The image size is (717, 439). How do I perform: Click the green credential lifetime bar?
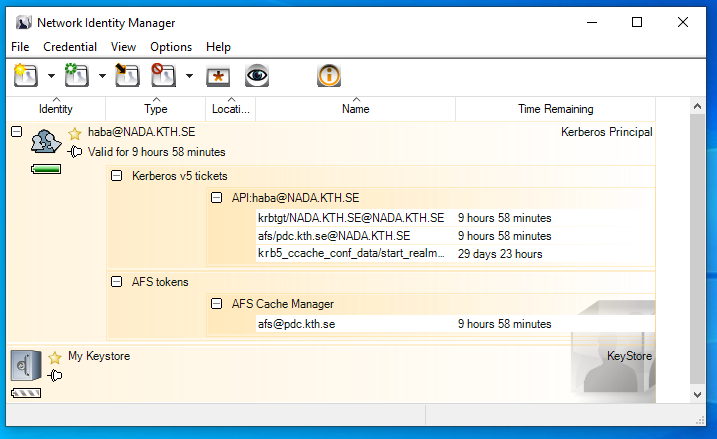click(x=46, y=170)
